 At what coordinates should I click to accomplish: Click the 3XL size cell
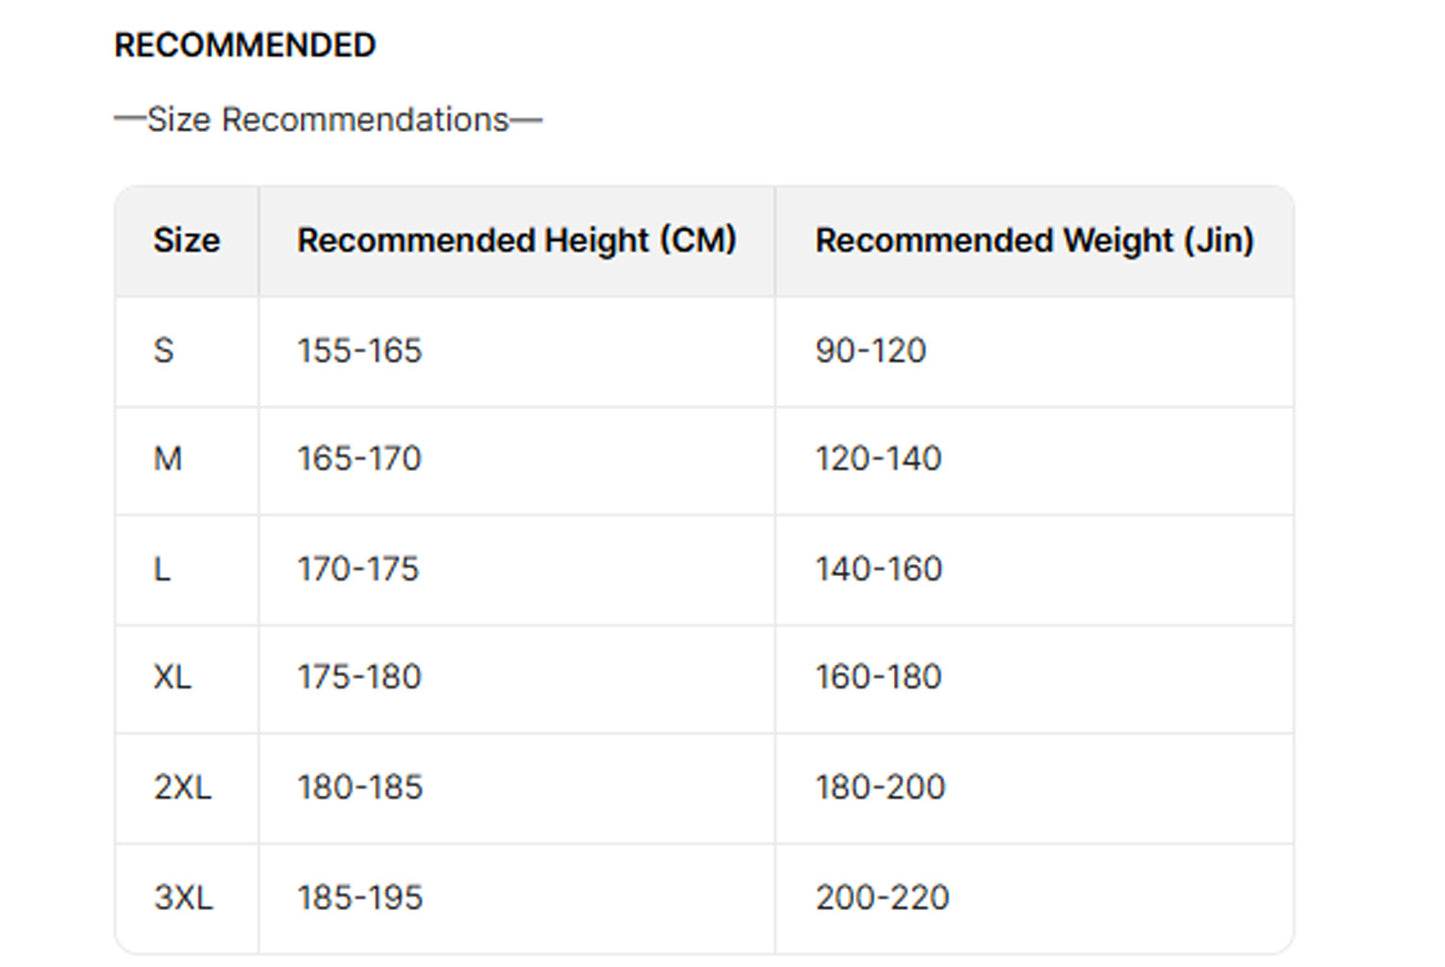pyautogui.click(x=184, y=898)
